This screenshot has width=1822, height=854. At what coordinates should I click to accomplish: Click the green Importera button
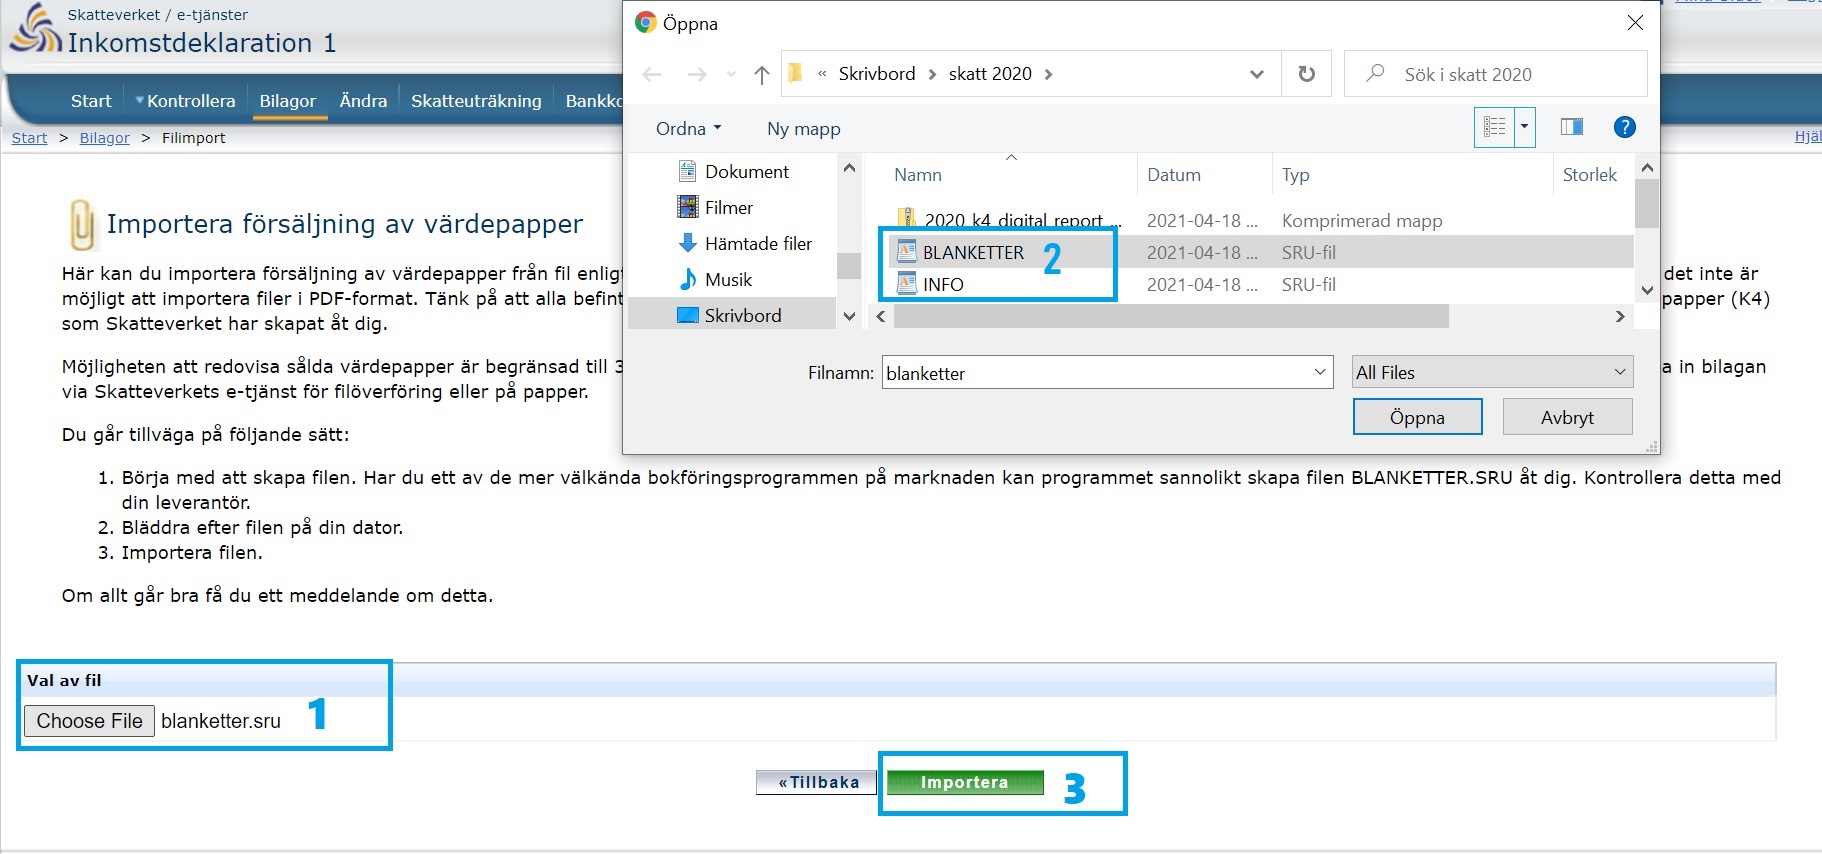click(965, 782)
